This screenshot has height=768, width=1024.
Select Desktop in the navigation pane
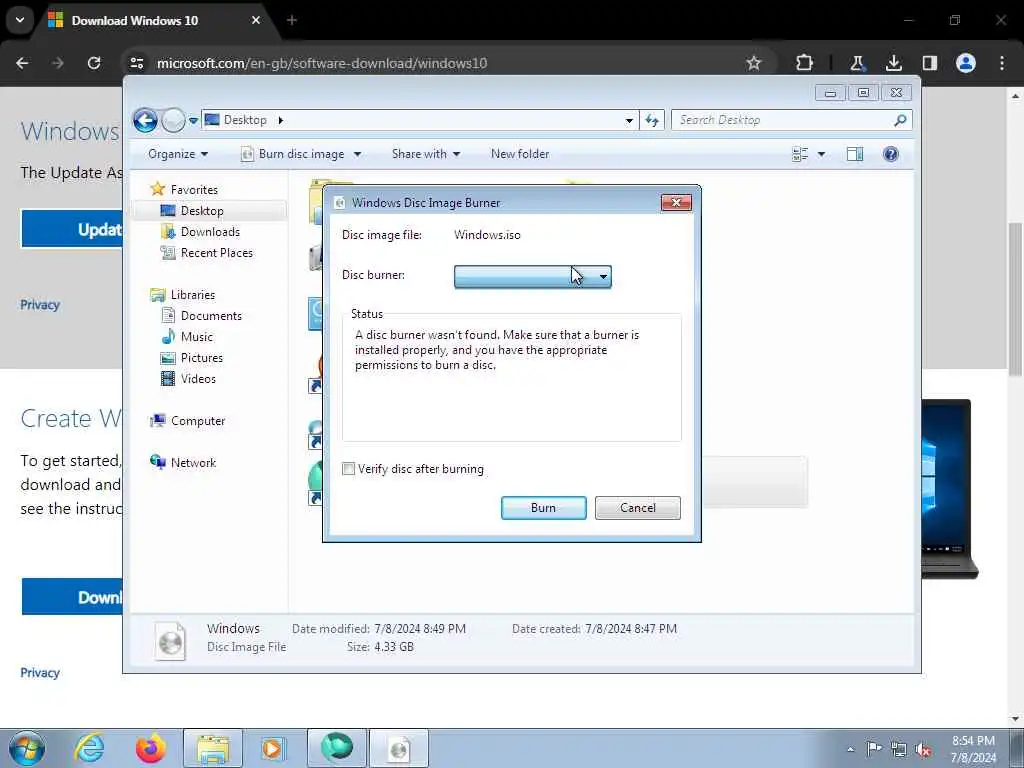pyautogui.click(x=202, y=211)
